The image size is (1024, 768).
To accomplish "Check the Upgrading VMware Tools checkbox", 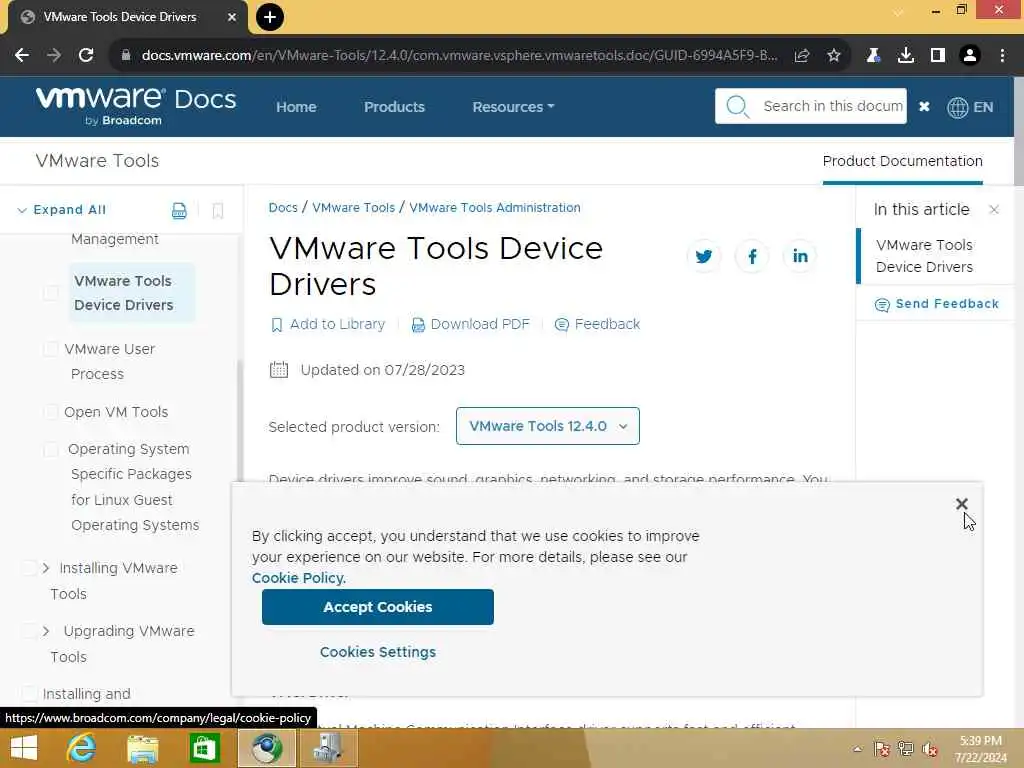I will coord(29,631).
